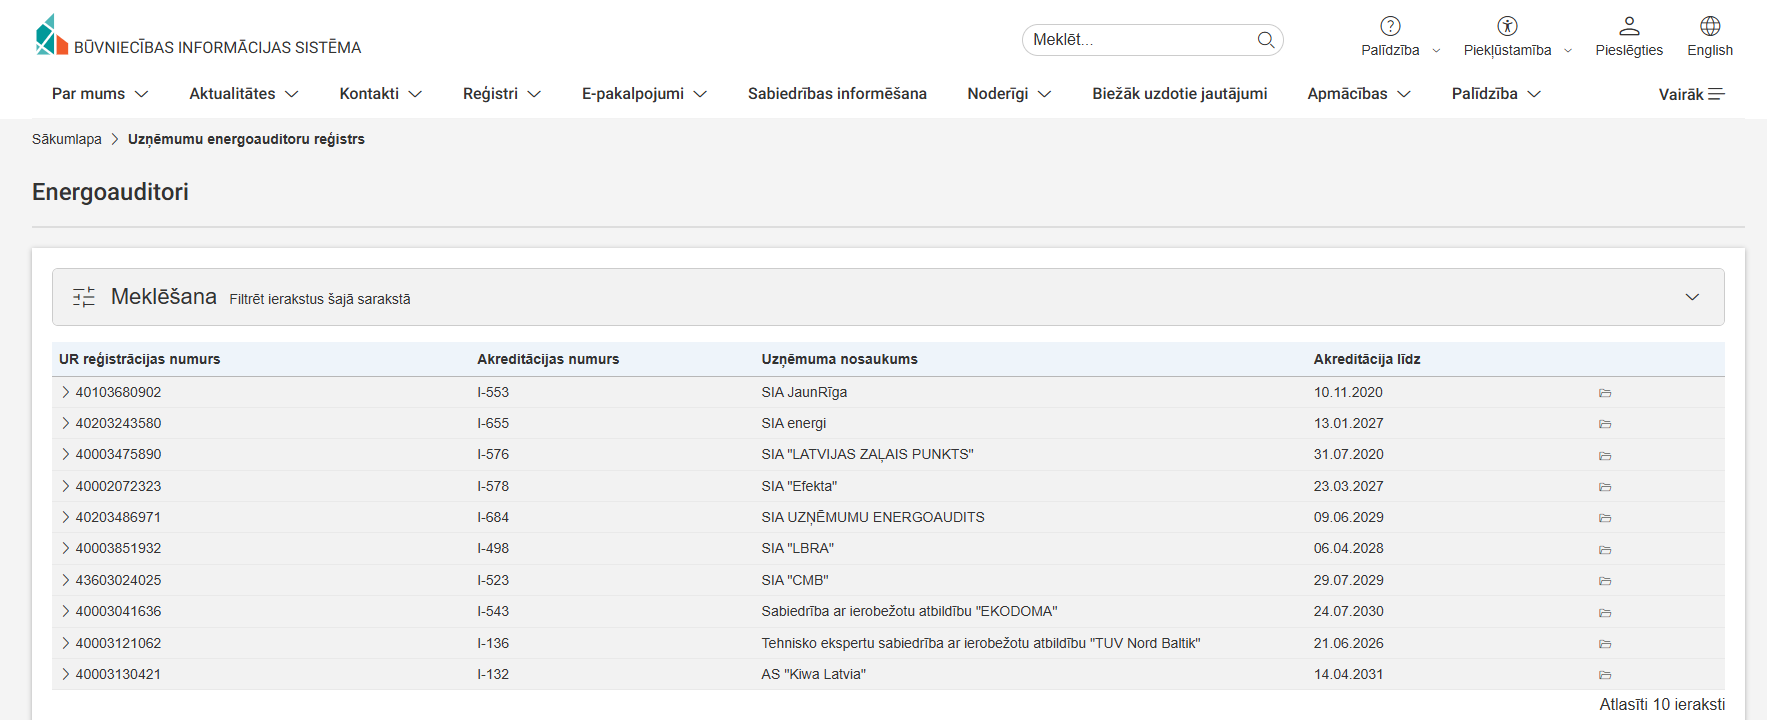Open the Par mums menu
The height and width of the screenshot is (720, 1767).
coord(100,94)
